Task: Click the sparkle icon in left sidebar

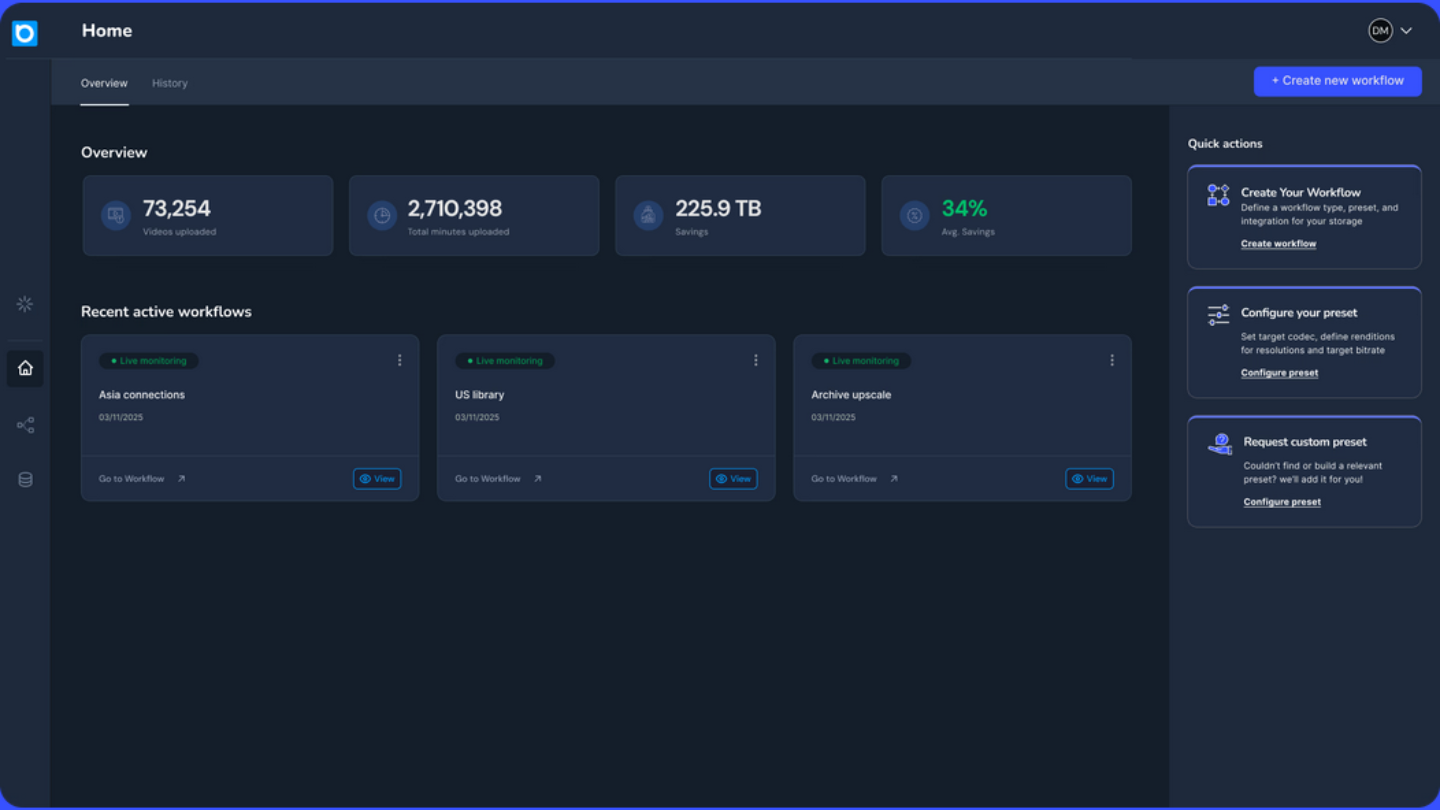Action: pos(25,304)
